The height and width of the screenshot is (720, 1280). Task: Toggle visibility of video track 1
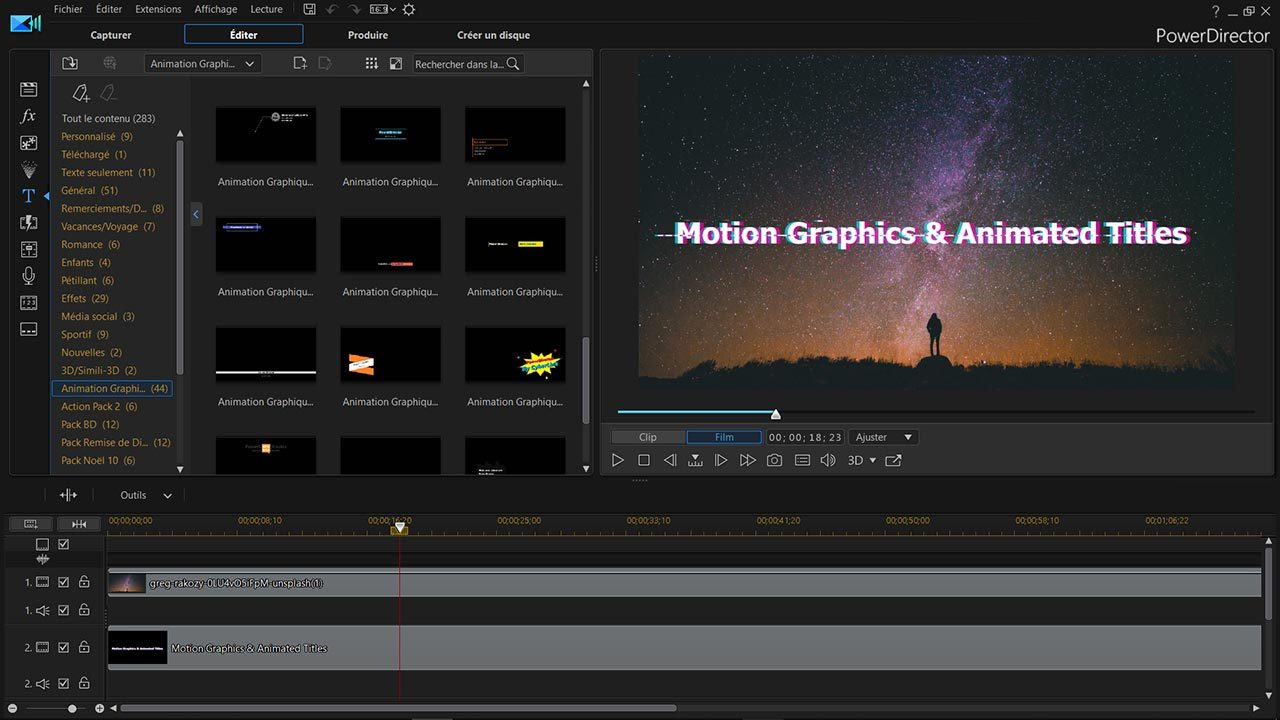click(x=63, y=581)
